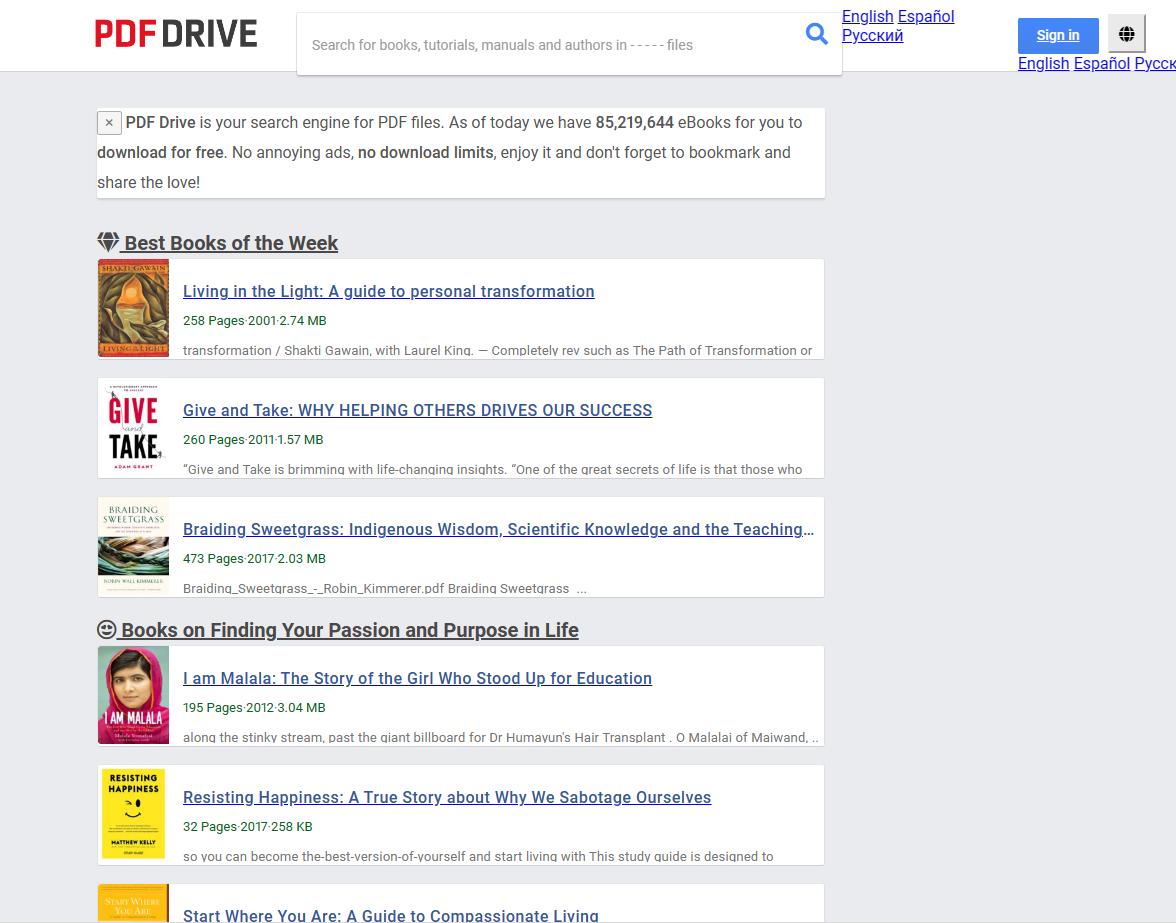Viewport: 1176px width, 923px height.
Task: Open I am Malala book cover
Action: 134,695
